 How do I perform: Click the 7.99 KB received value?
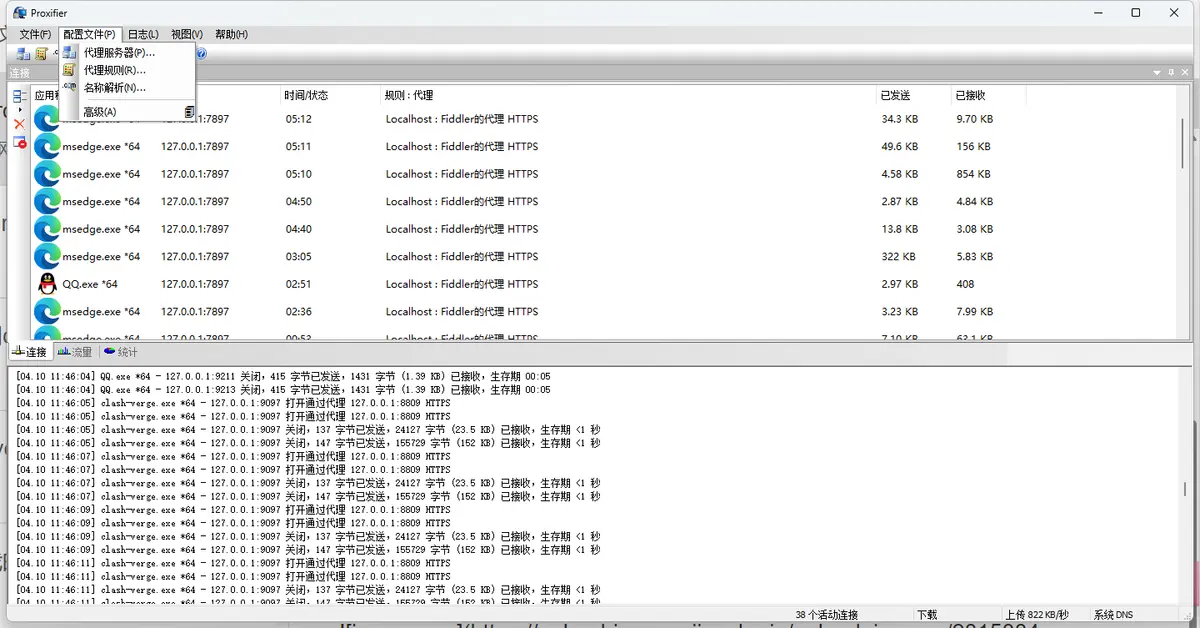tap(975, 312)
